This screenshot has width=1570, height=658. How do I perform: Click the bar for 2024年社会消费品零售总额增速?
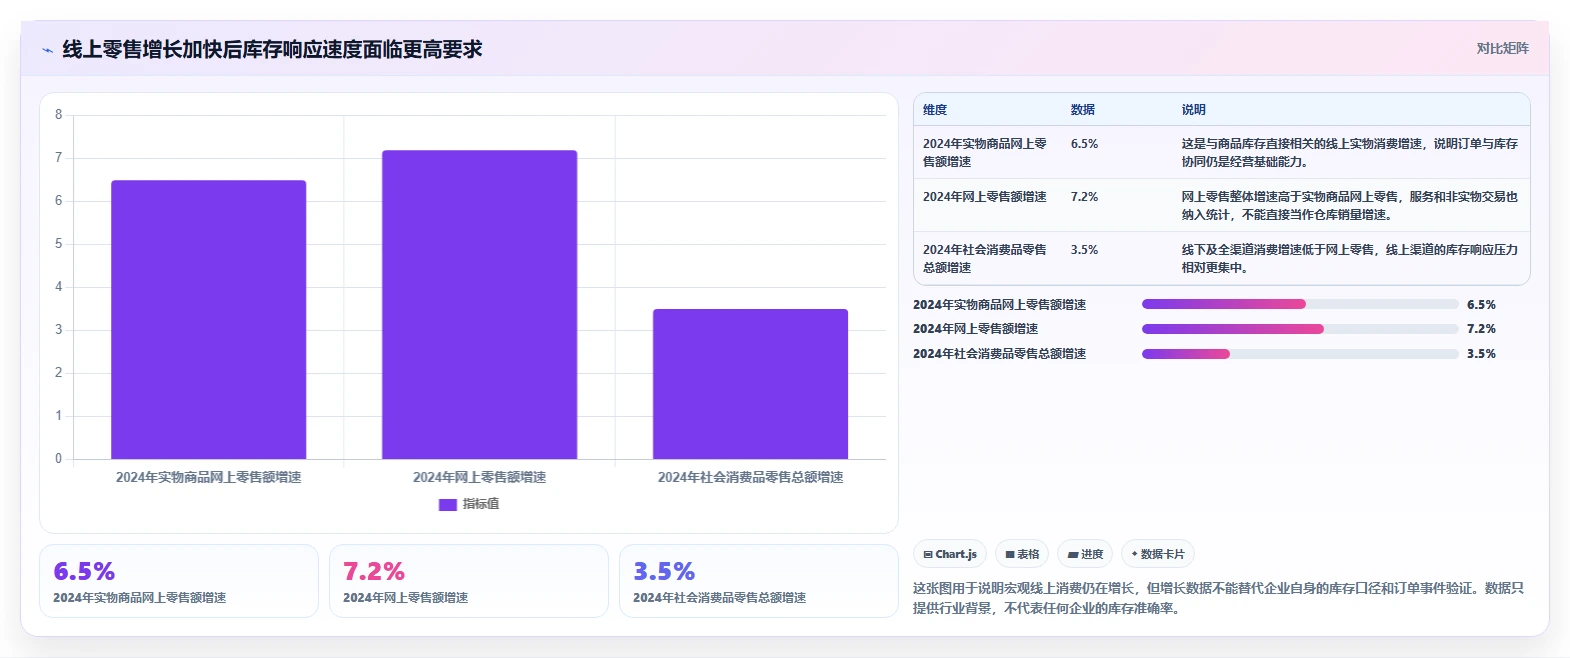coord(750,384)
